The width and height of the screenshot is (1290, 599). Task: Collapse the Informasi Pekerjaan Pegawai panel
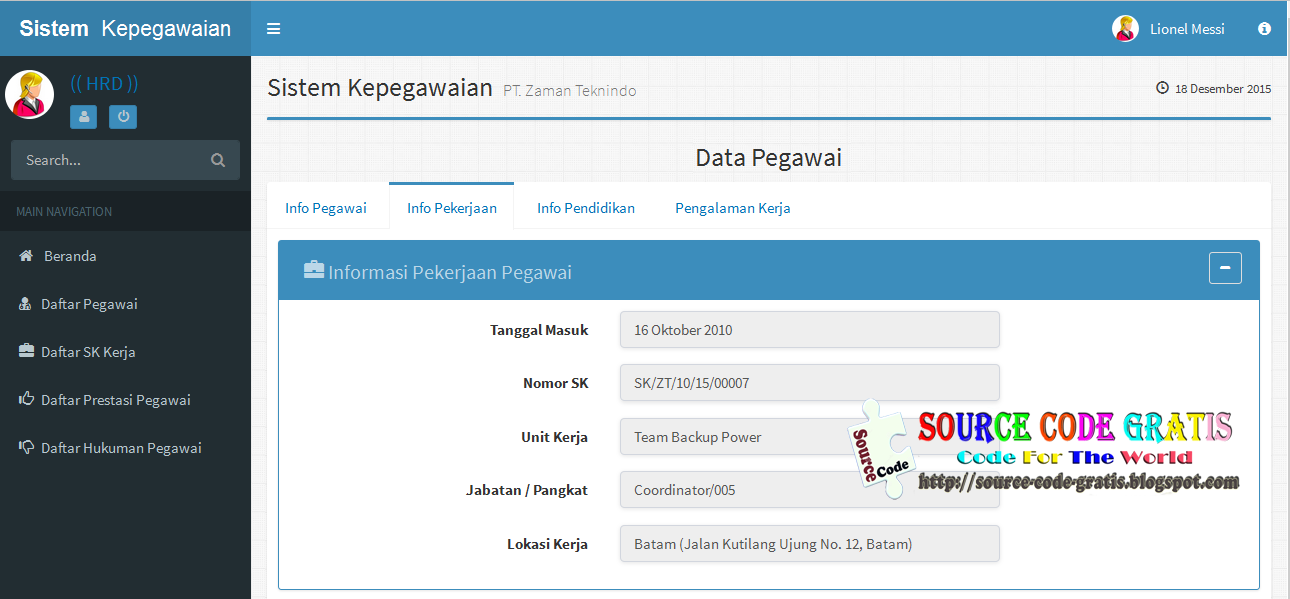(1225, 268)
